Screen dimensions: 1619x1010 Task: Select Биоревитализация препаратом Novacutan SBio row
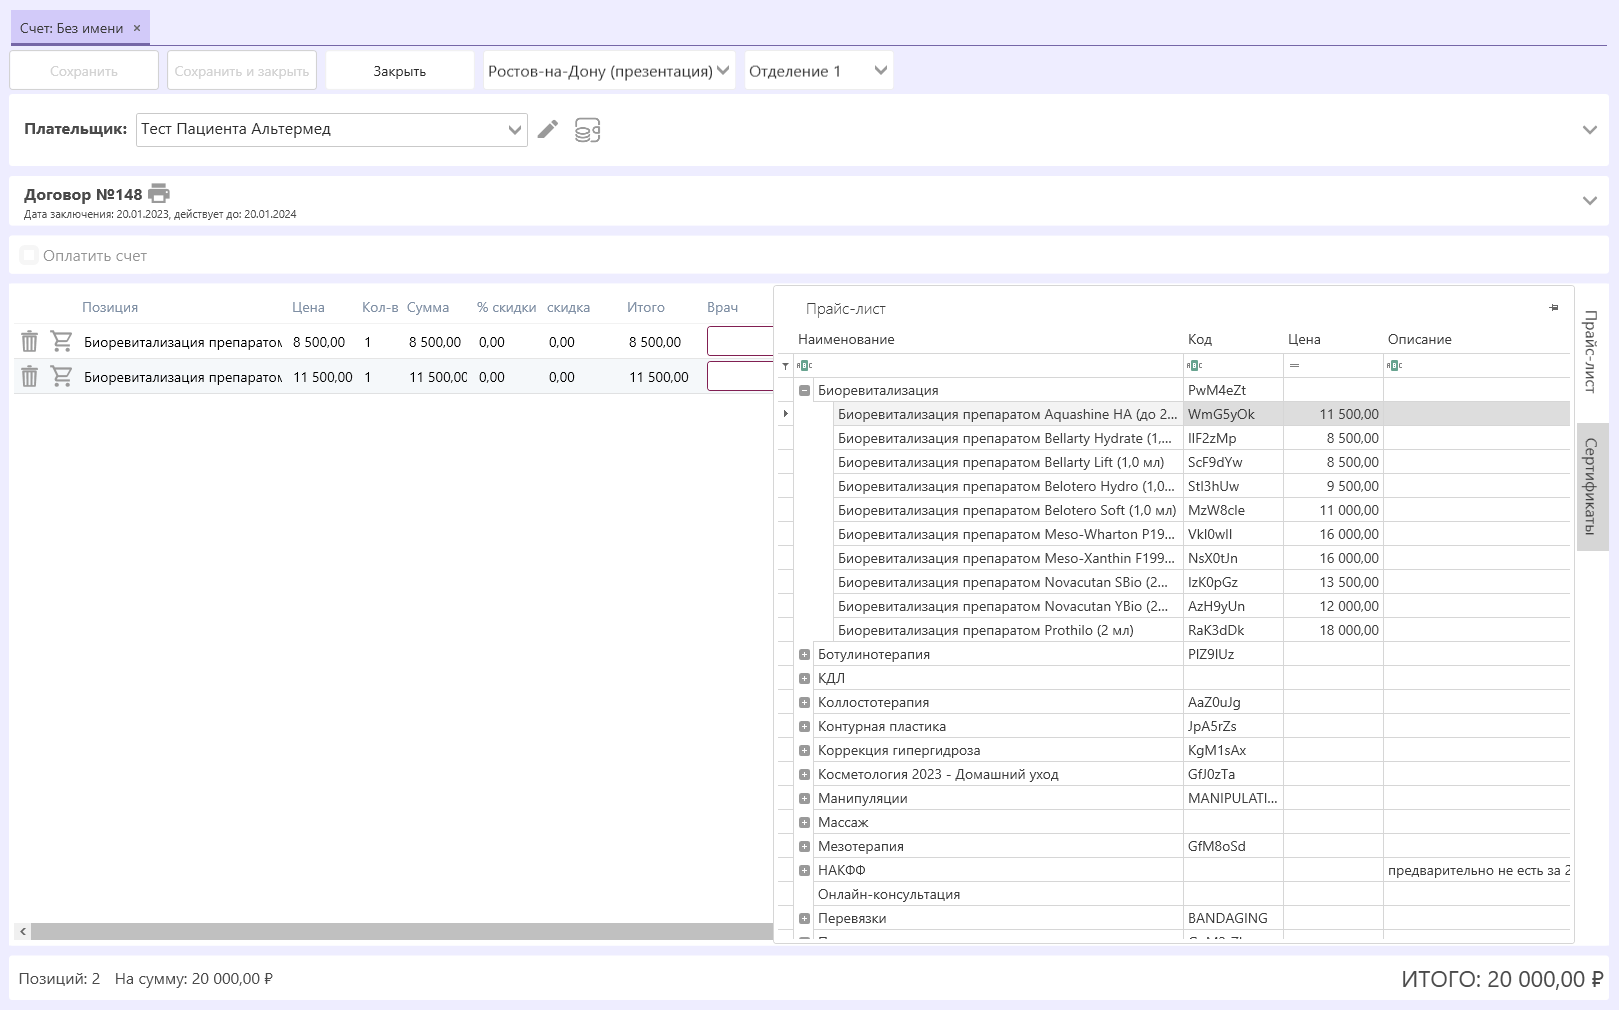point(1202,582)
